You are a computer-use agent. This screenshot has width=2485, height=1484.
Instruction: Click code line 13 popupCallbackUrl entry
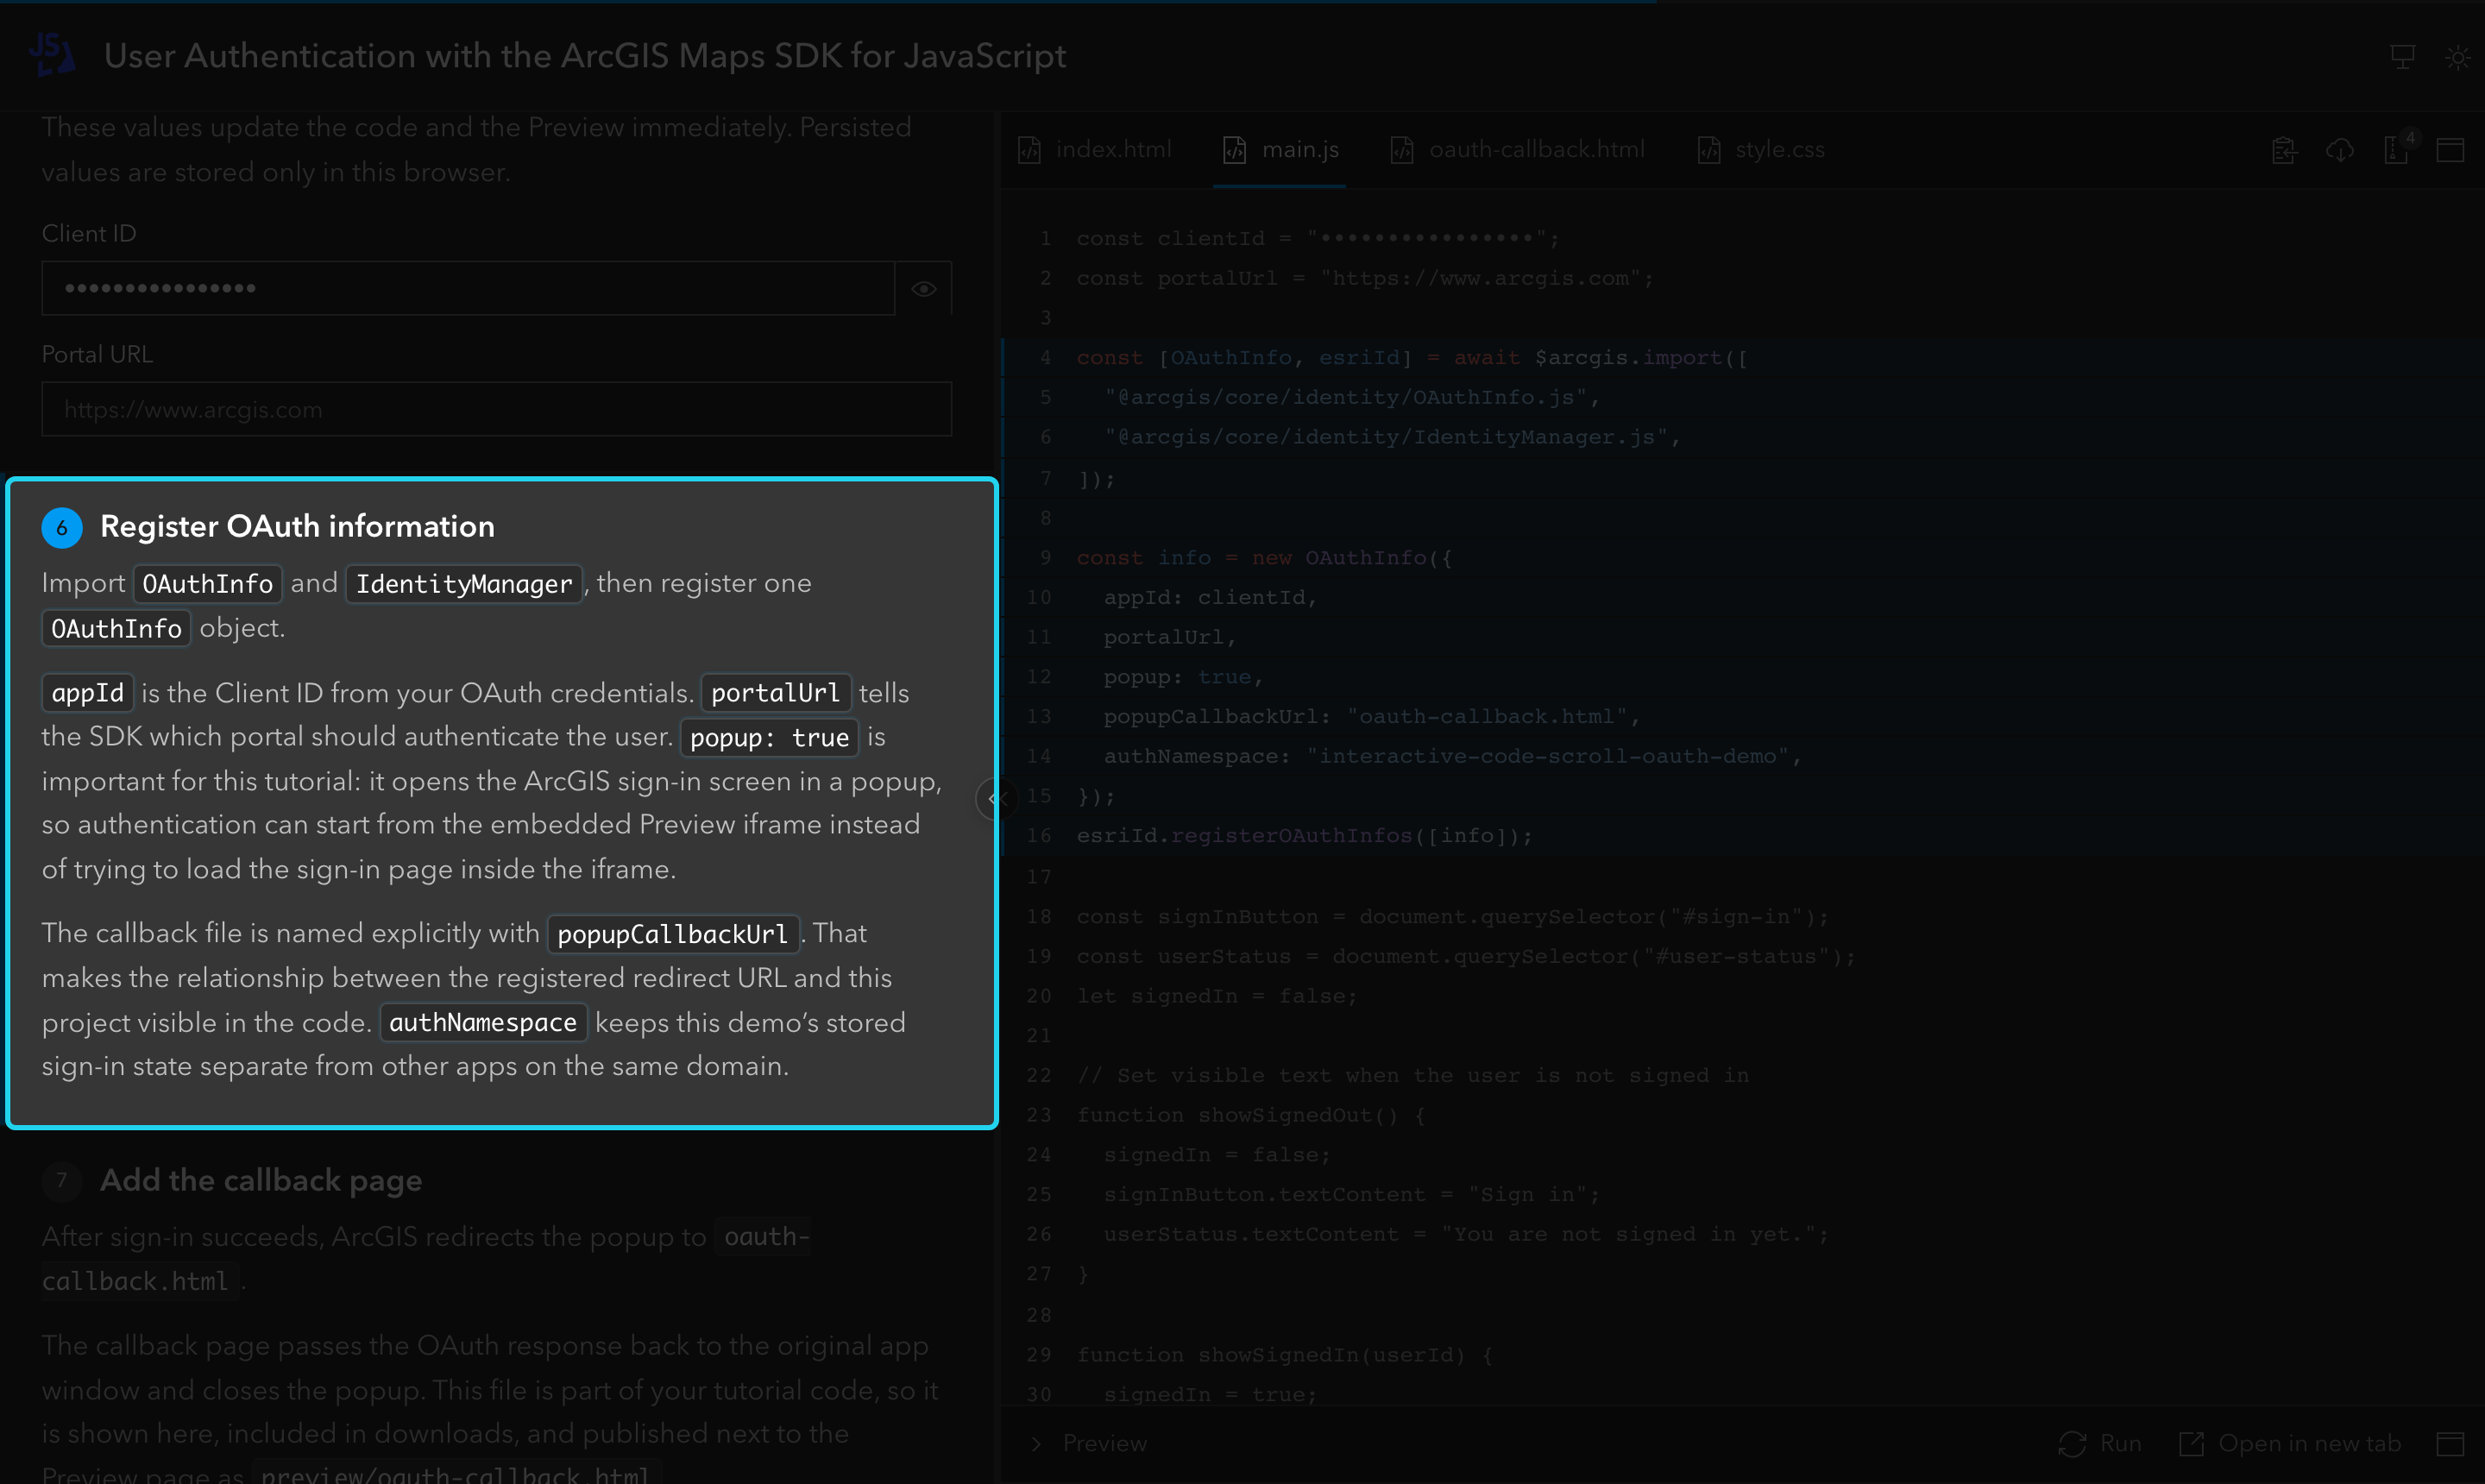tap(1371, 717)
